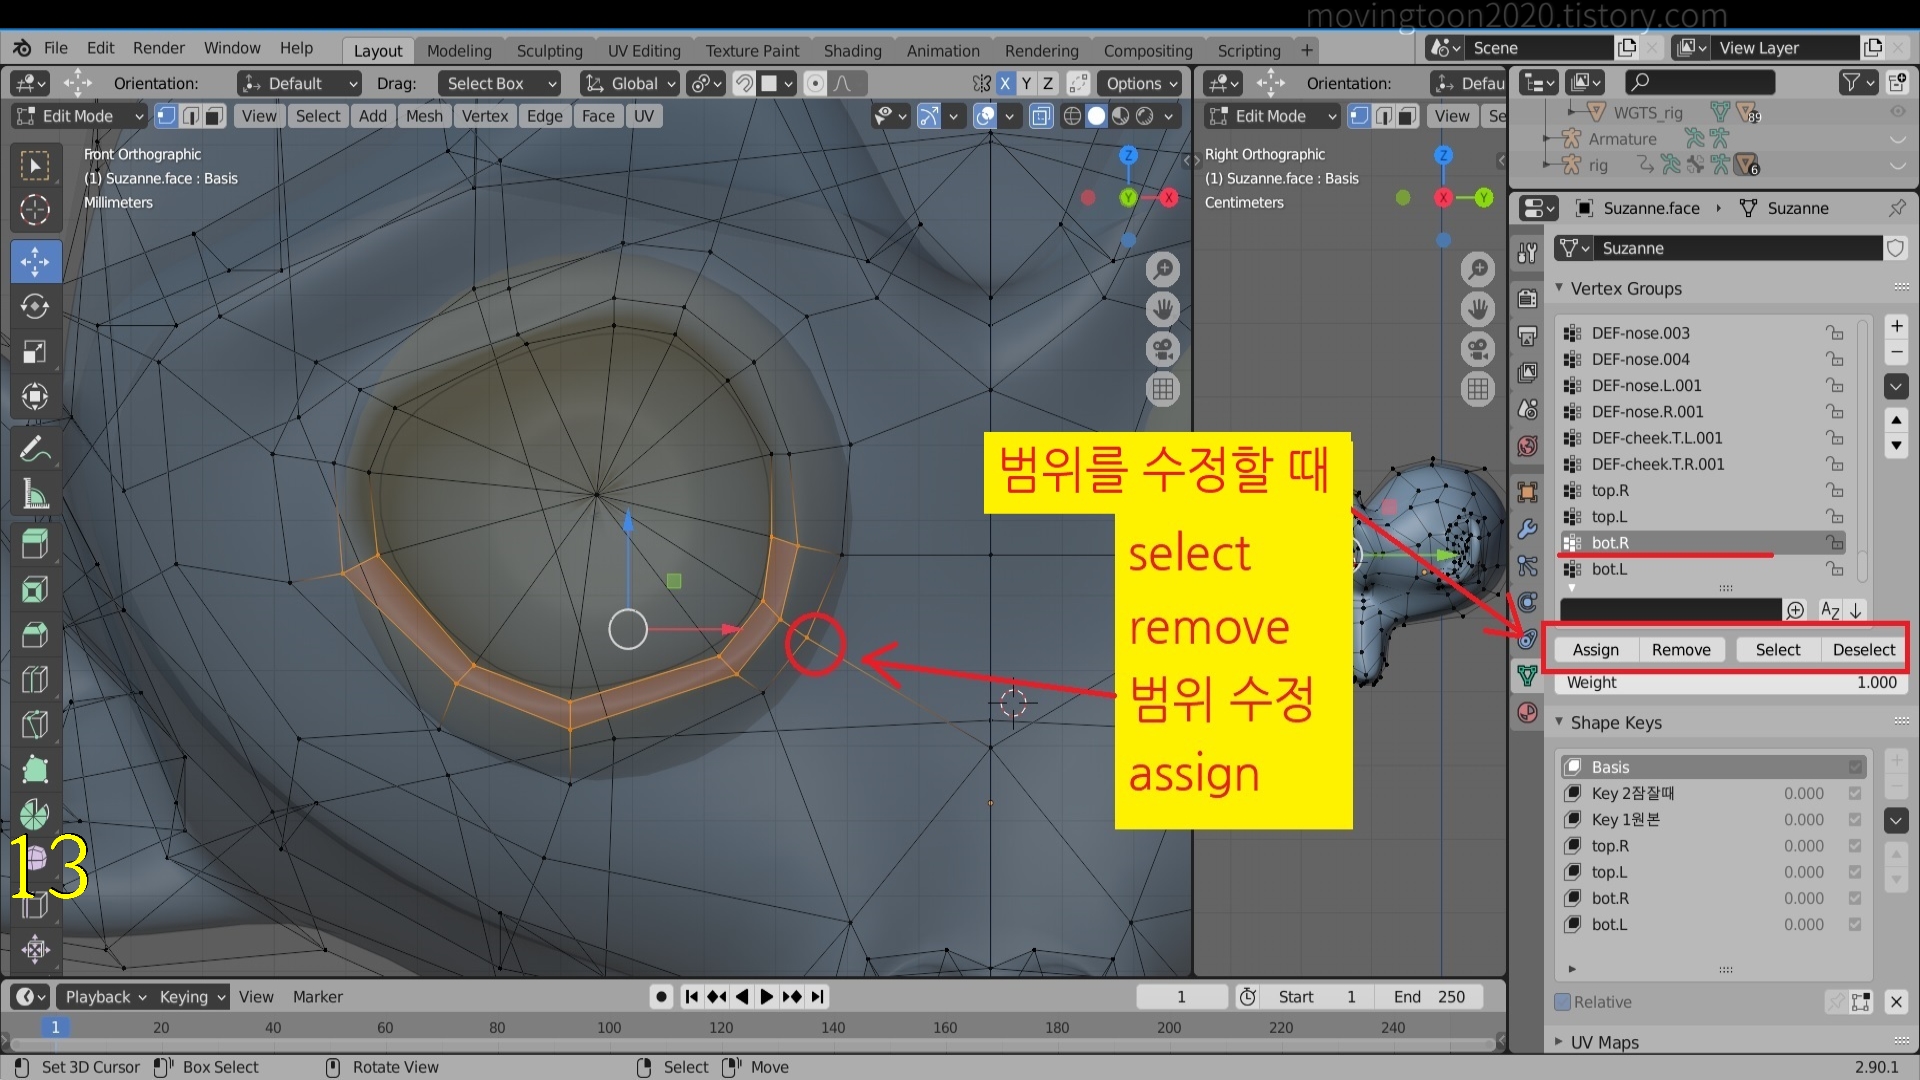Adjust the Weight slider
The height and width of the screenshot is (1080, 1920).
tap(1731, 683)
